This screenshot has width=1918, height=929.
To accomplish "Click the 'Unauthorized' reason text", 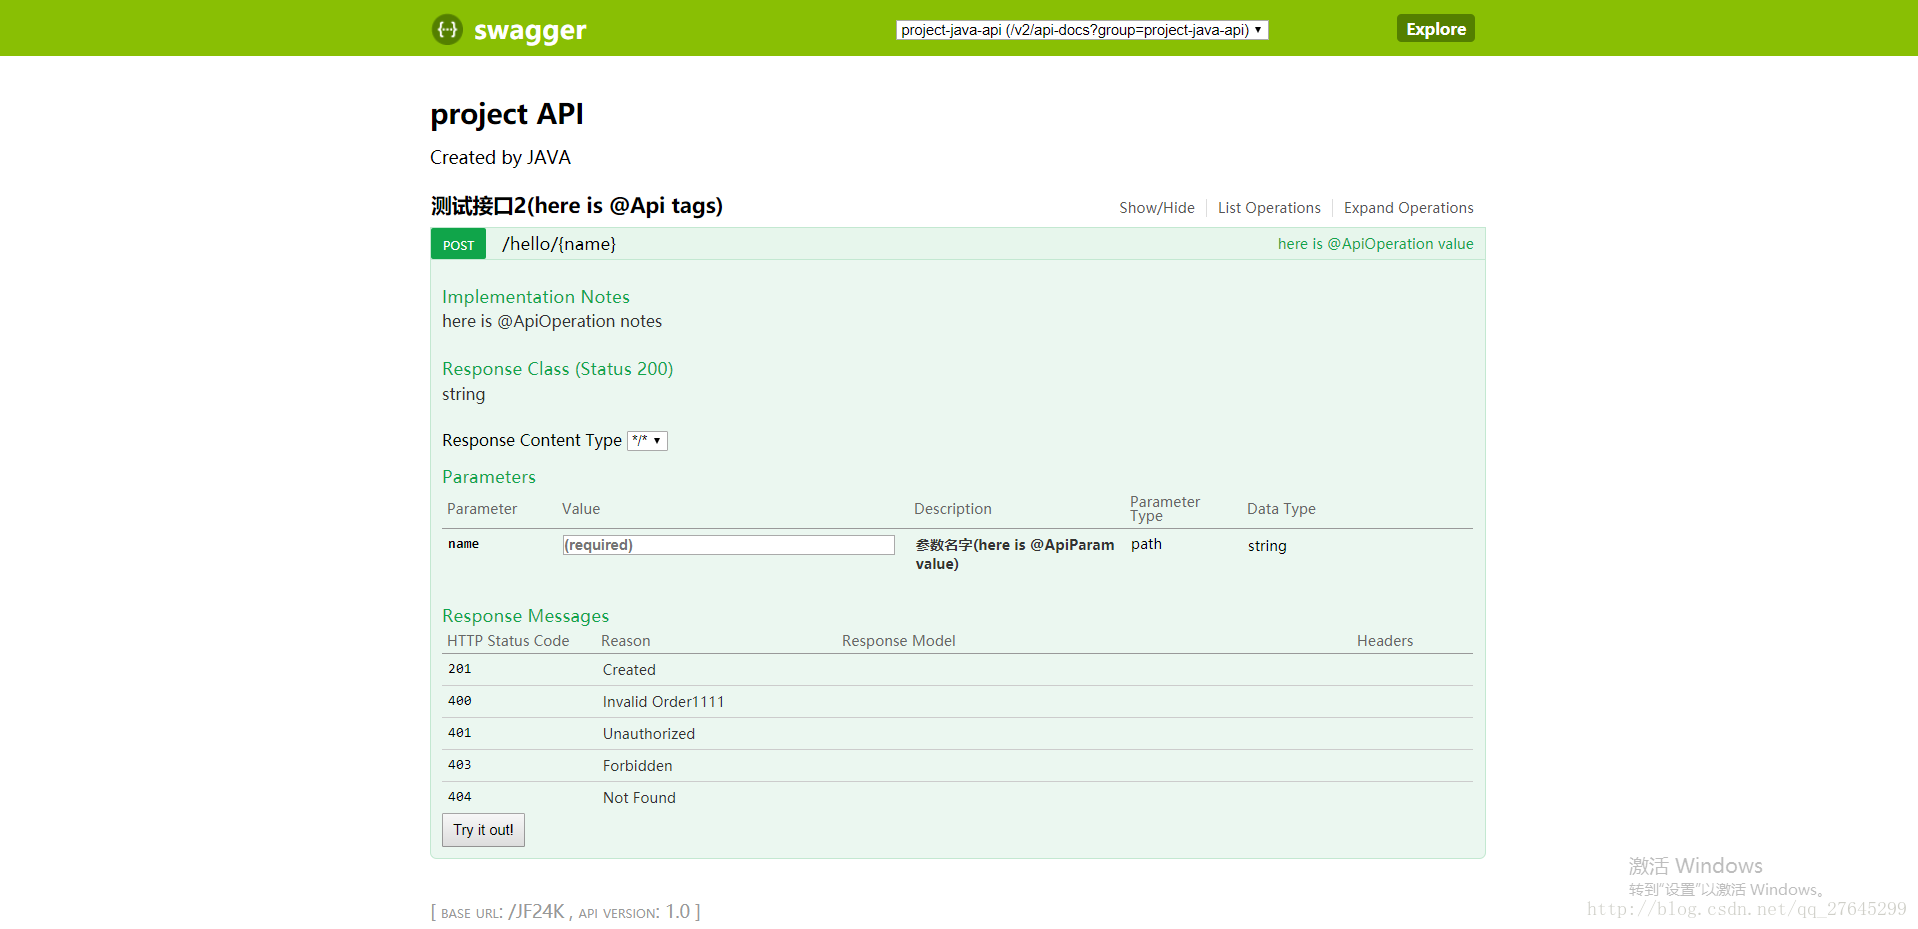I will point(648,734).
